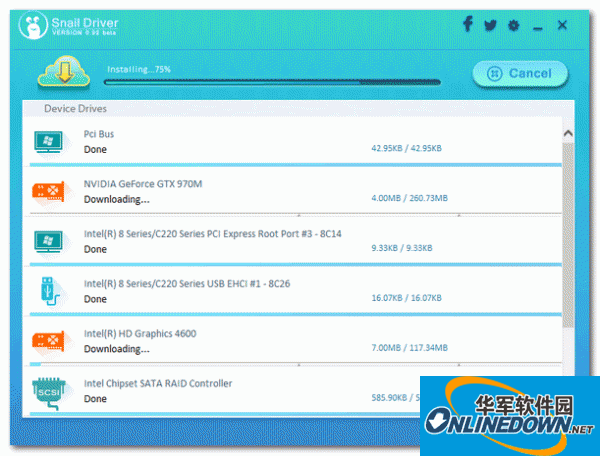Click the Intel HD Graphics 4600 card icon
Viewport: 600px width, 456px height.
tap(48, 341)
